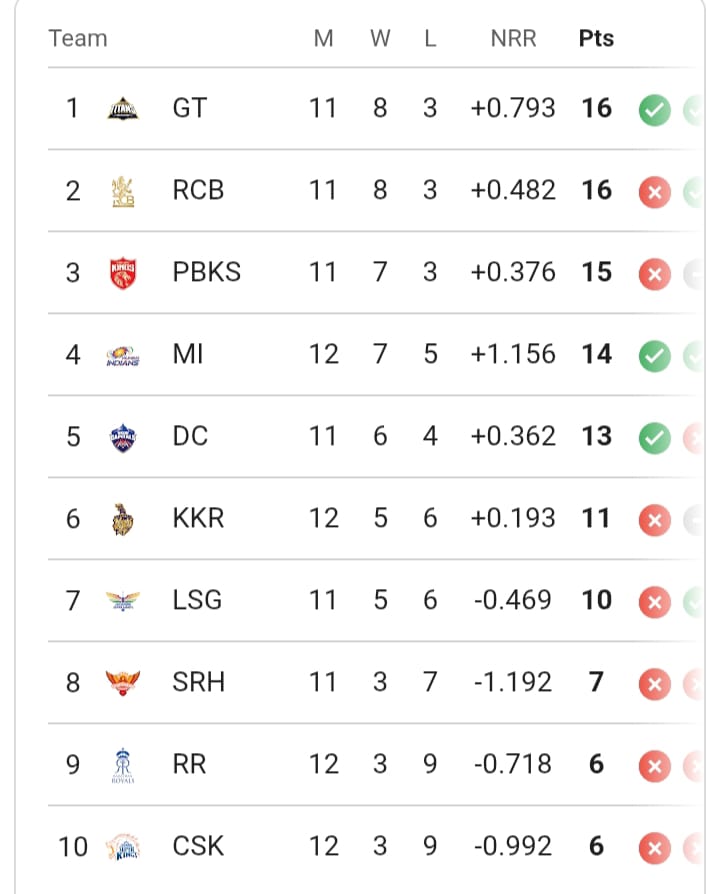This screenshot has height=894, width=719.
Task: Tap the Delhi Capitals logo
Action: (x=124, y=437)
